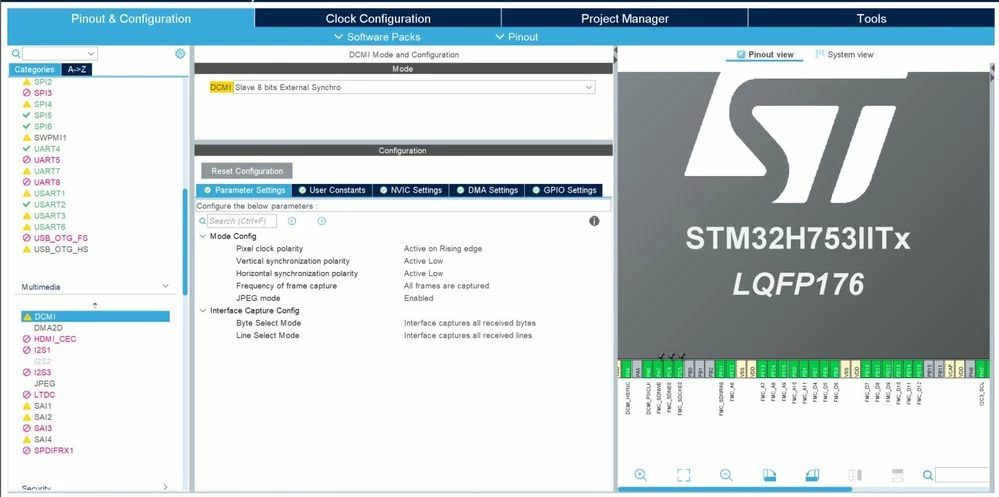Click the warning icon next to DCMI
Image resolution: width=999 pixels, height=497 pixels.
point(27,317)
